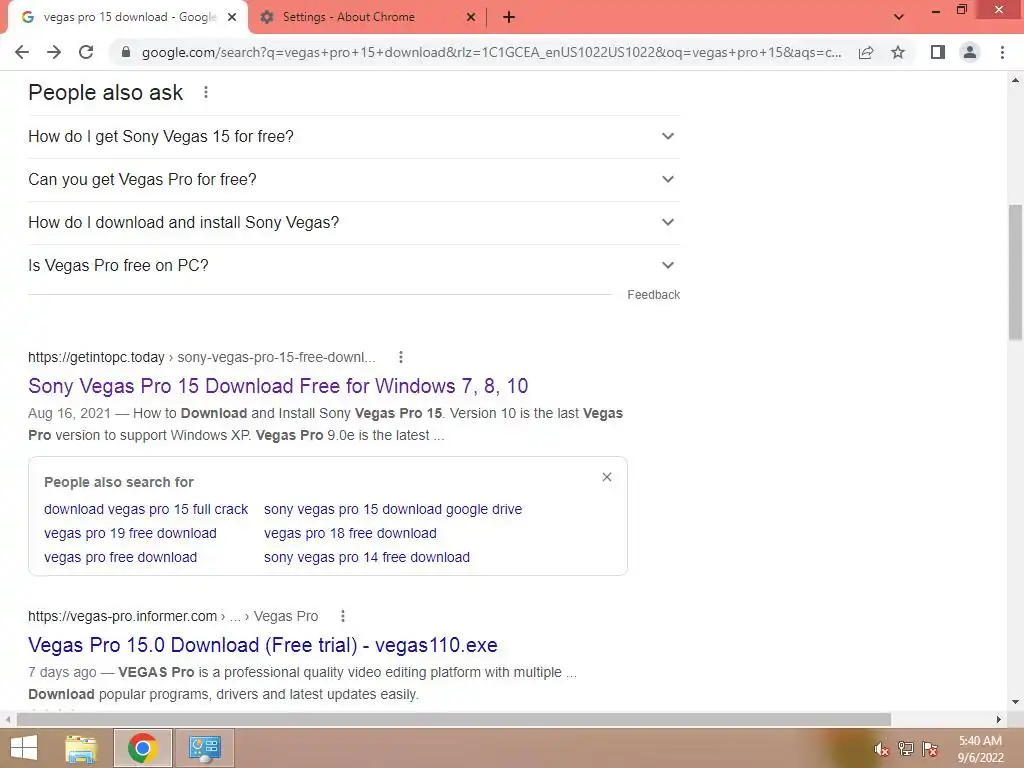
Task: Go back to the previous page
Action: [x=22, y=52]
